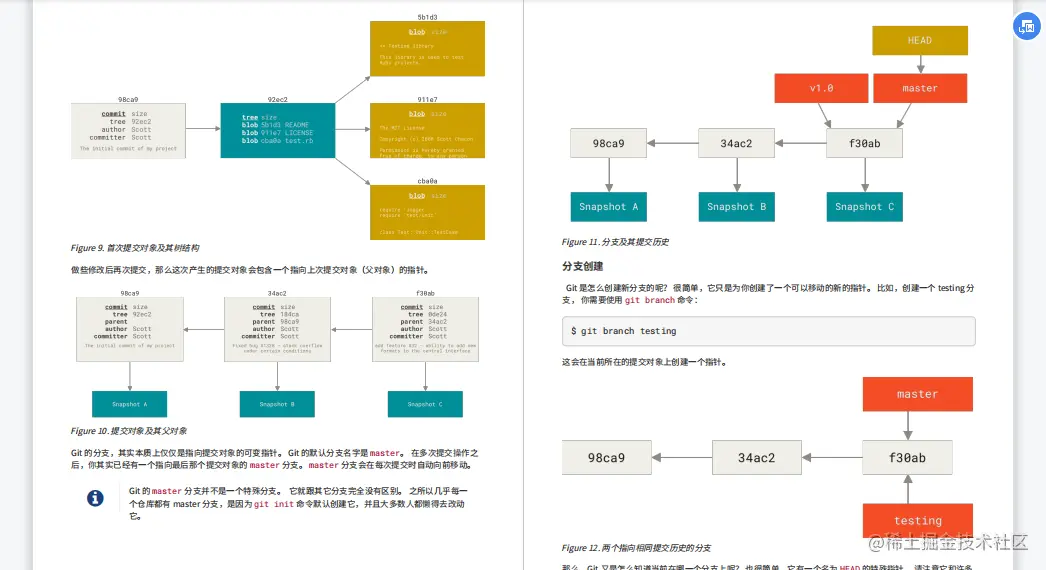This screenshot has width=1046, height=570.
Task: Click the small Snapshot A box in Figure 10
Action: [x=129, y=404]
